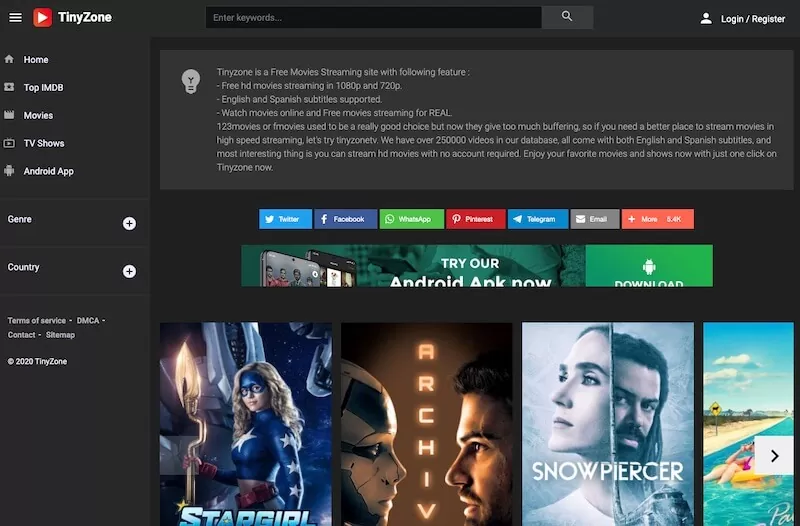The image size is (800, 526).
Task: Open More share options
Action: coord(658,219)
